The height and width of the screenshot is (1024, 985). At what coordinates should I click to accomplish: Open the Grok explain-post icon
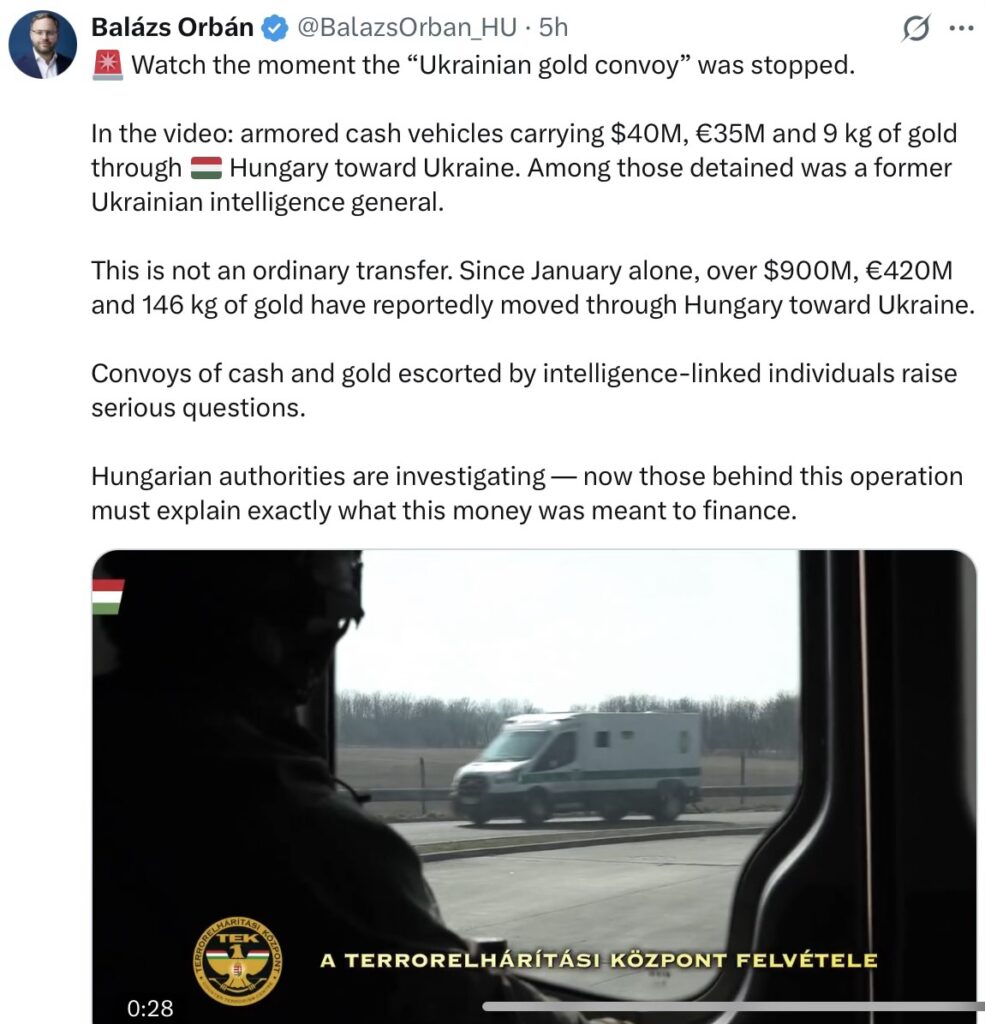[x=916, y=29]
